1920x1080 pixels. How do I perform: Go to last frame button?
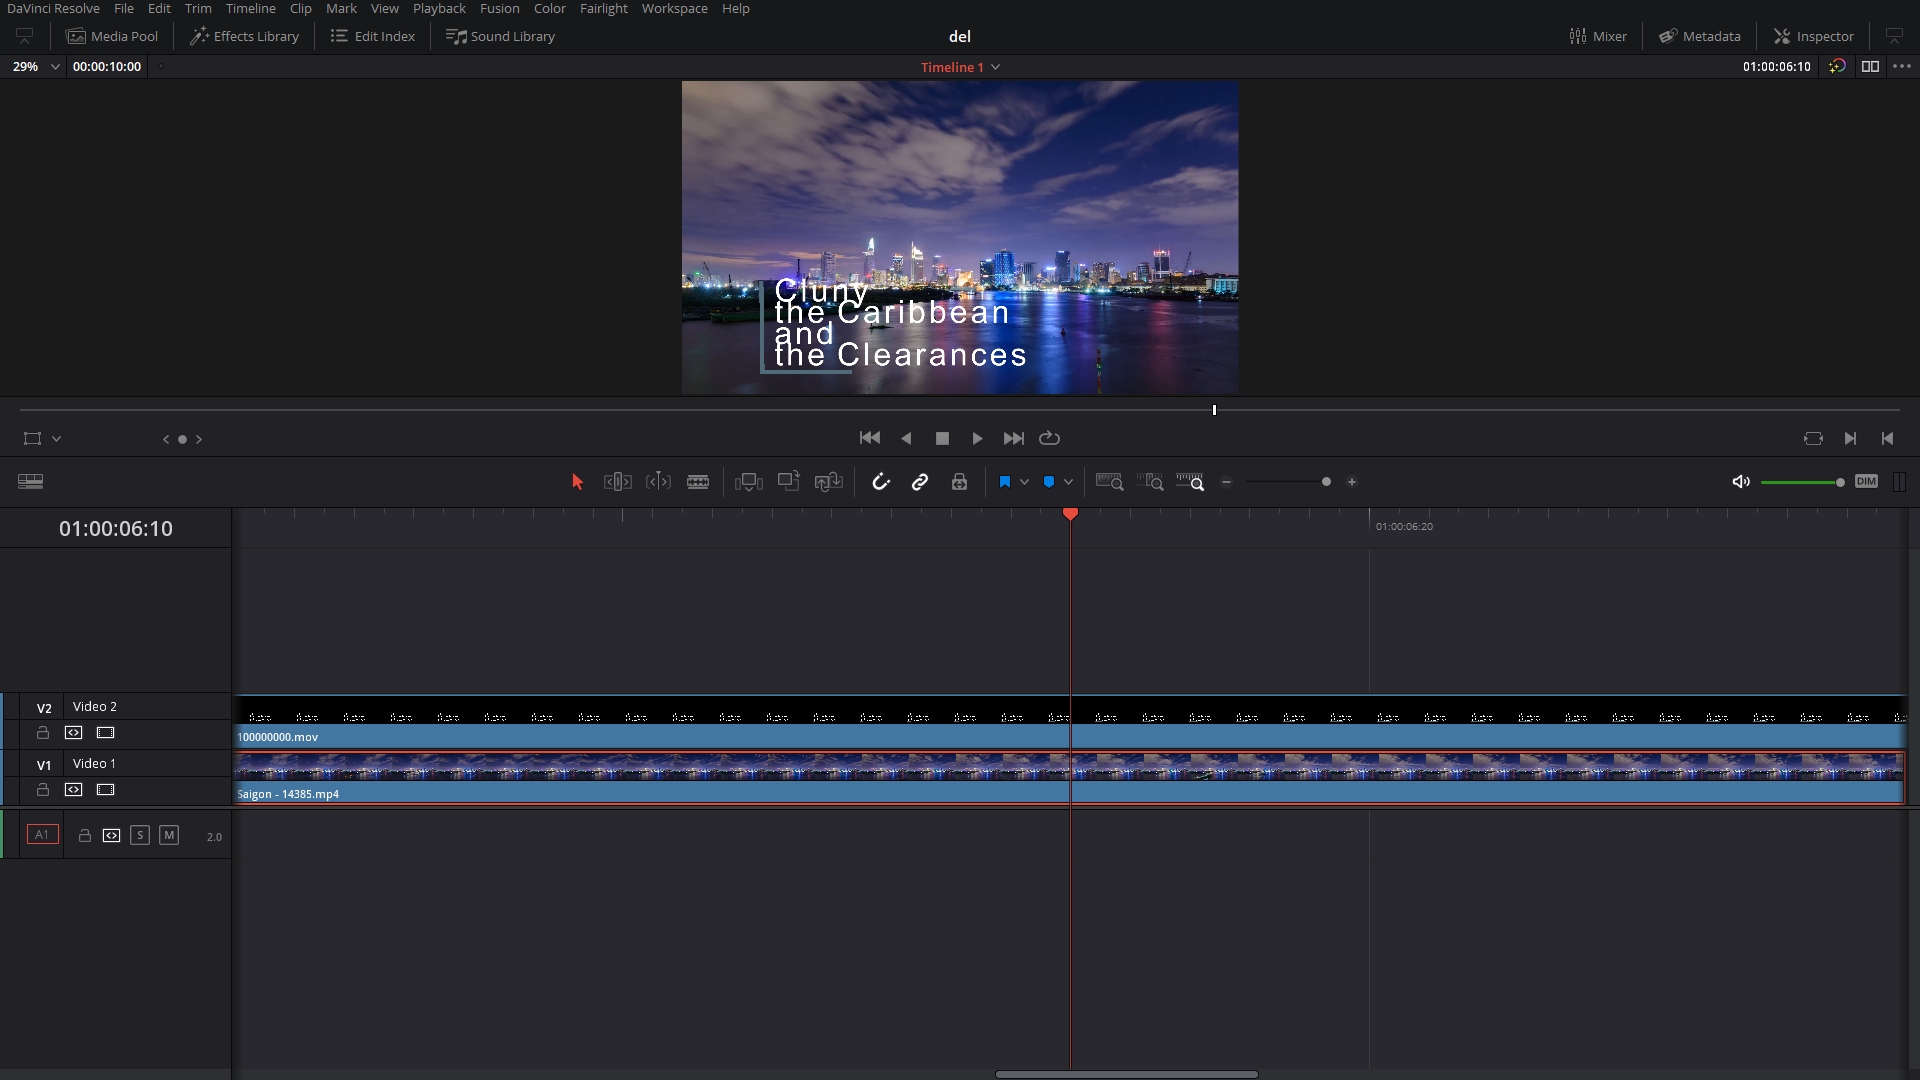pyautogui.click(x=1013, y=438)
